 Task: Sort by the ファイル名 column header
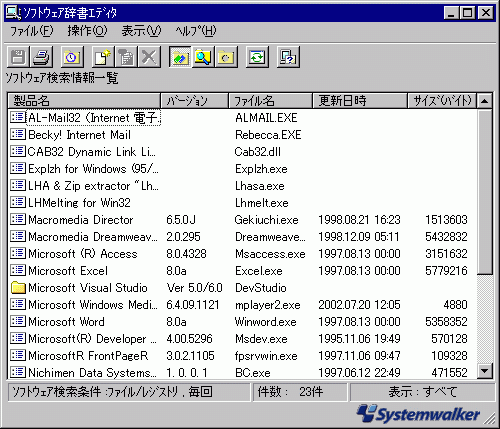tap(270, 100)
